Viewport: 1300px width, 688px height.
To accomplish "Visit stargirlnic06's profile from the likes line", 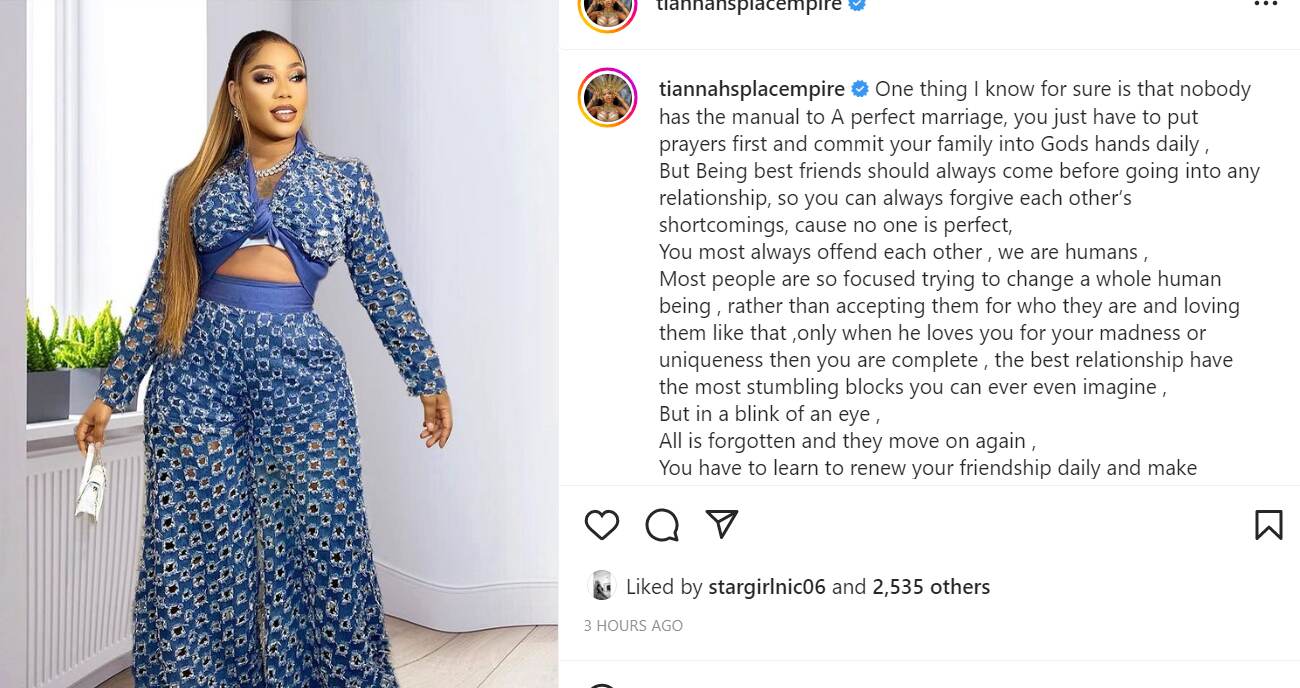I will [766, 587].
